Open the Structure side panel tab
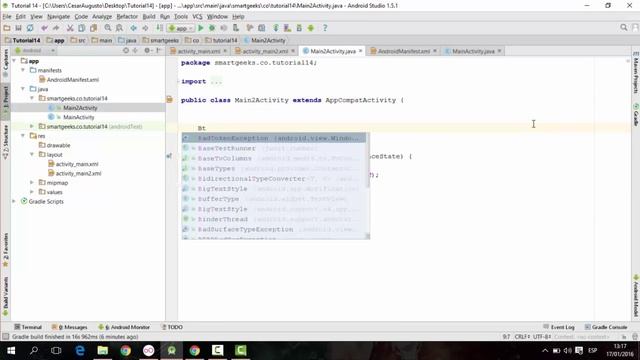Screen dimensions: 640x360 (6, 142)
